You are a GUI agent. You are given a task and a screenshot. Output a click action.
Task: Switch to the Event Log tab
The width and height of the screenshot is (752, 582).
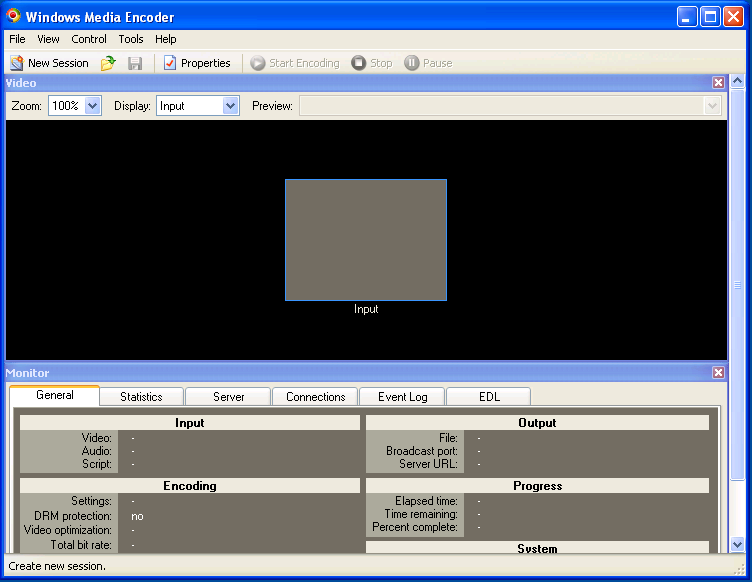pos(402,397)
